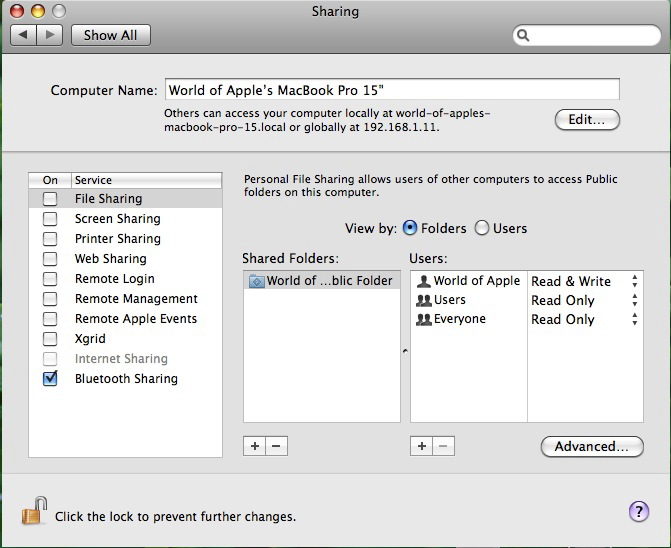Turn on Printer Sharing checkbox
Image resolution: width=671 pixels, height=548 pixels.
click(50, 239)
